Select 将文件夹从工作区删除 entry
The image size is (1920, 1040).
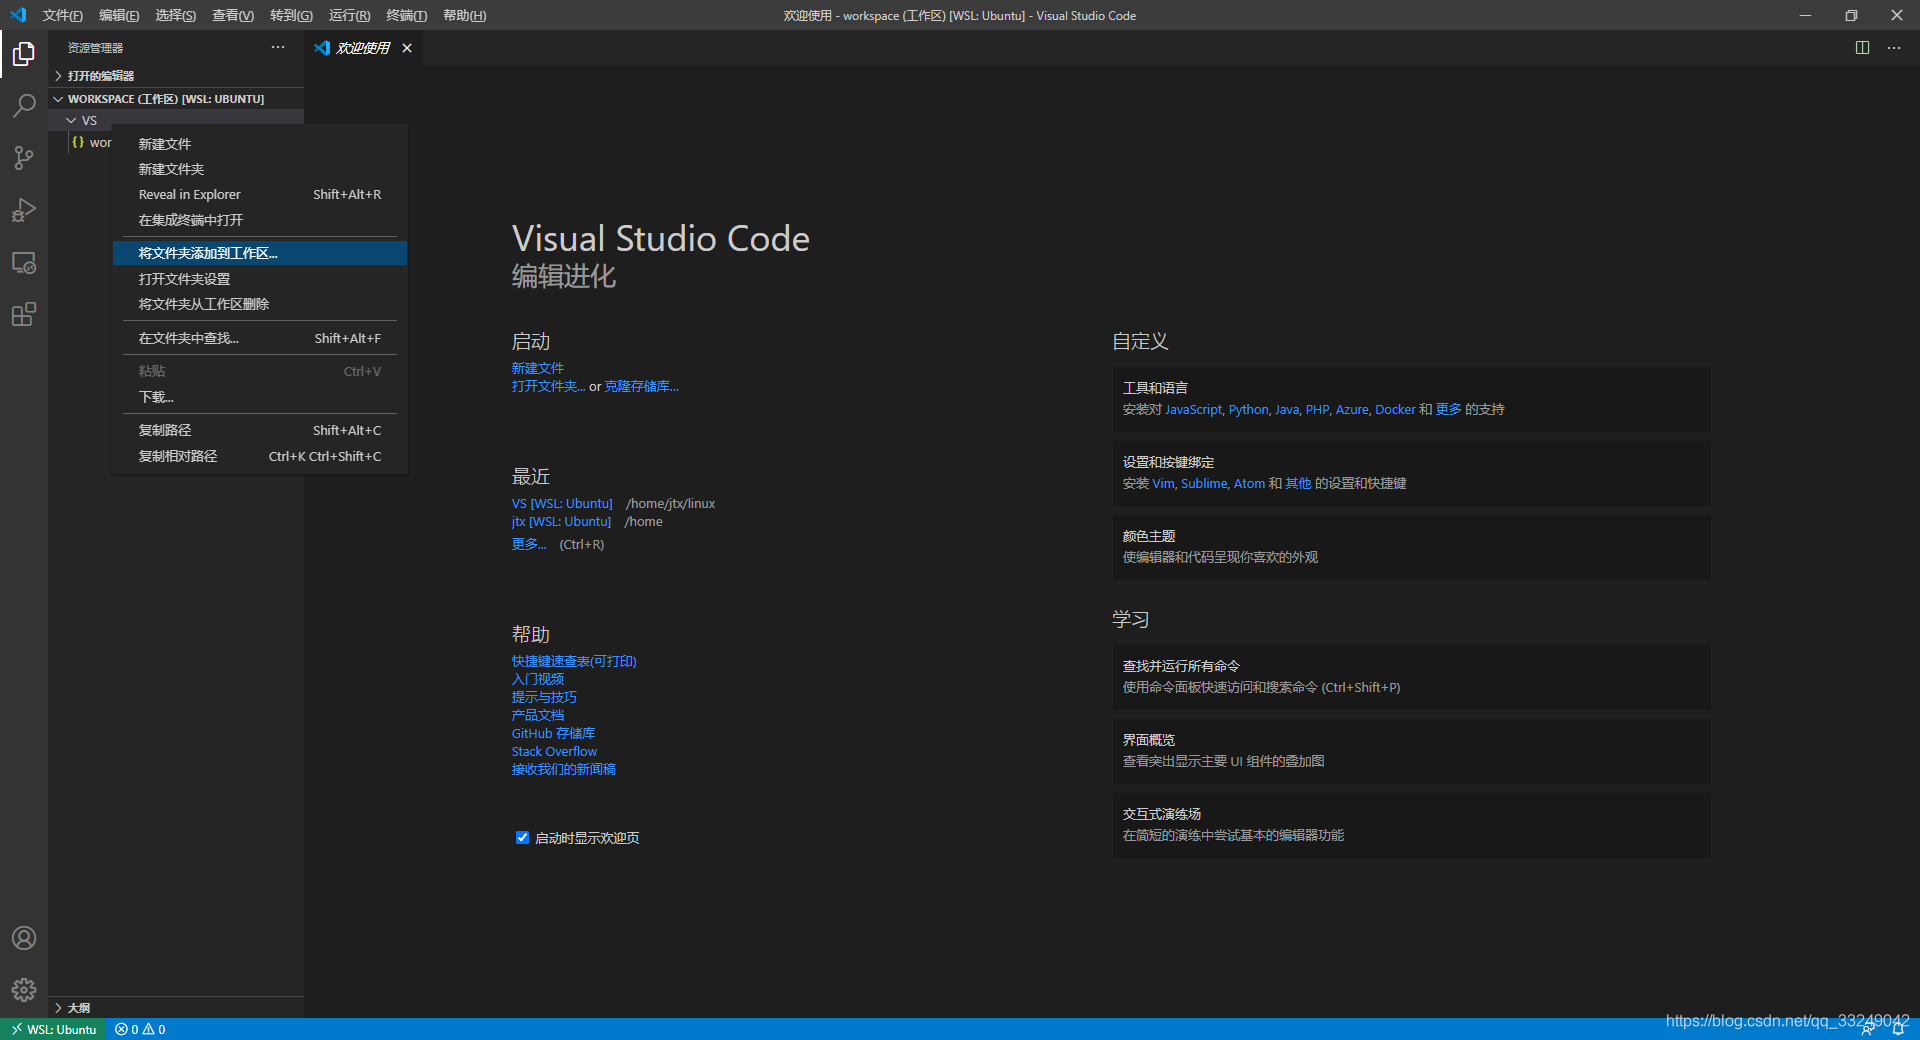pyautogui.click(x=260, y=304)
